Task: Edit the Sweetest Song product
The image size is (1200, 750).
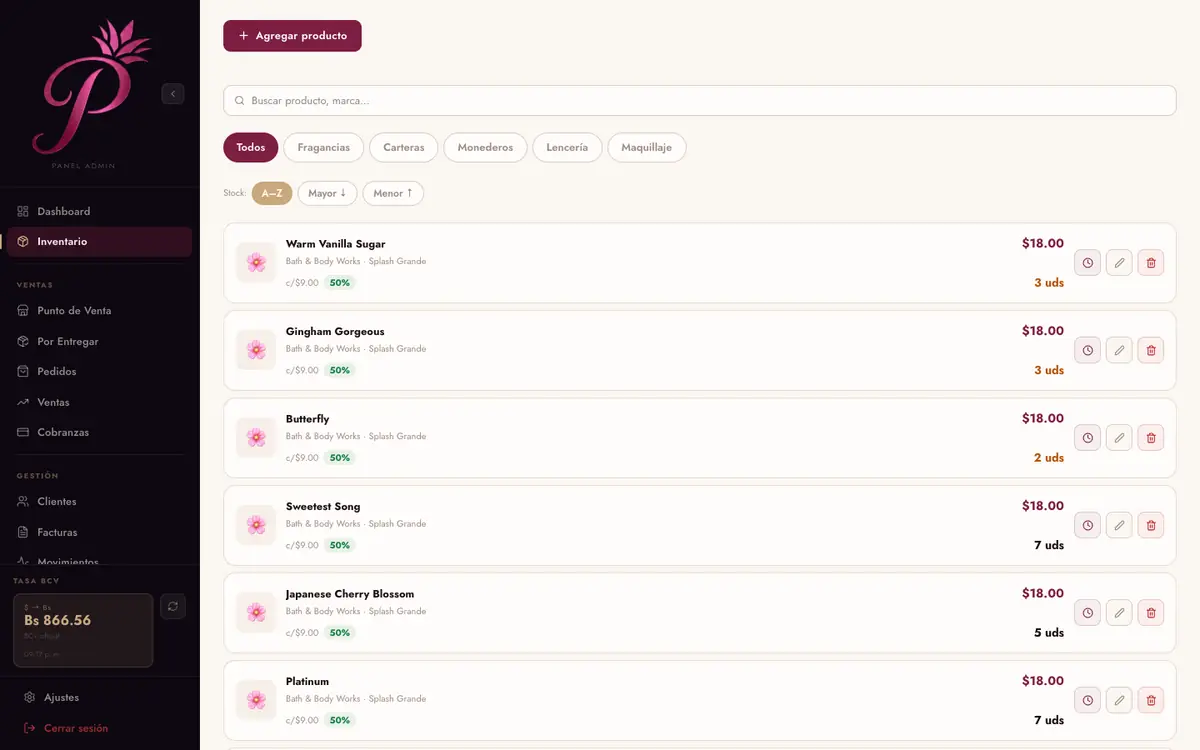Action: (x=1119, y=525)
